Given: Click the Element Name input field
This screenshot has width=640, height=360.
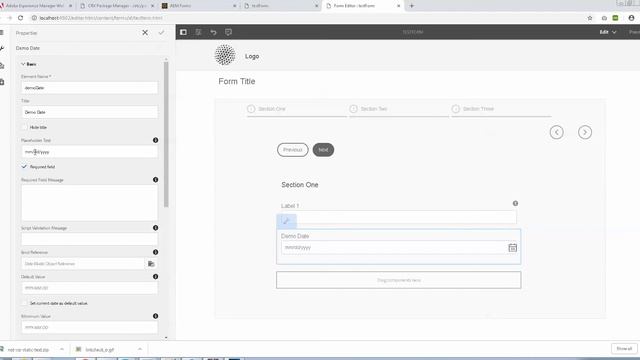Looking at the screenshot, I should pos(89,88).
